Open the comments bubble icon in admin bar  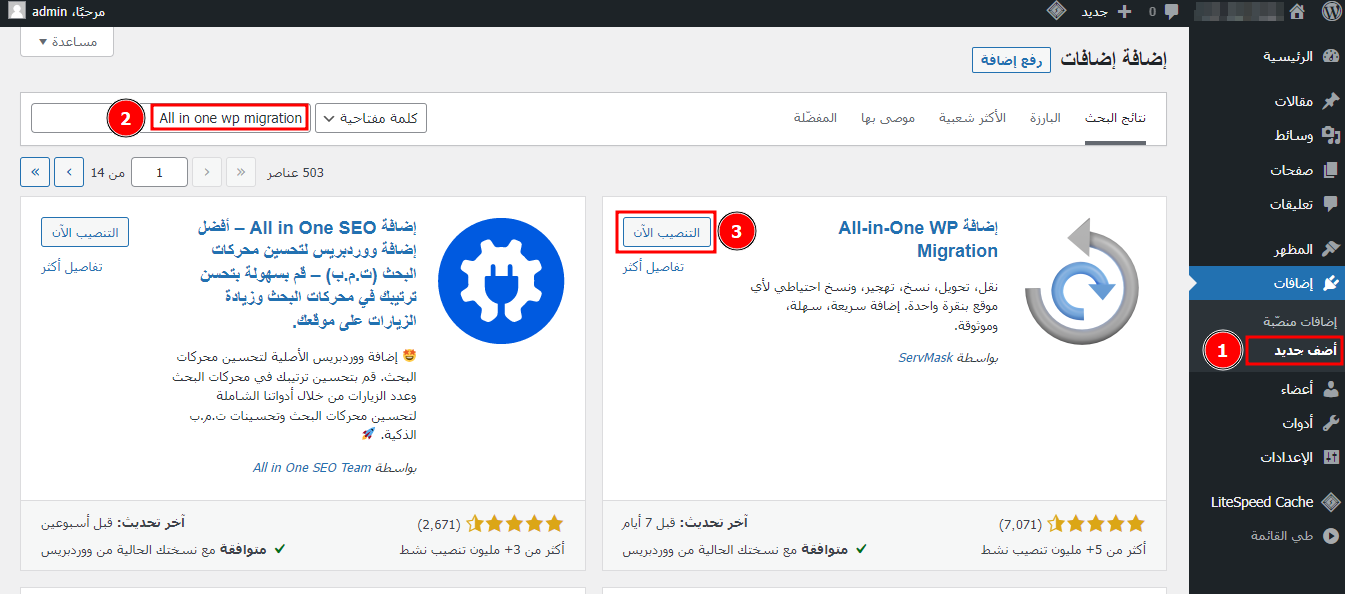click(x=1171, y=12)
